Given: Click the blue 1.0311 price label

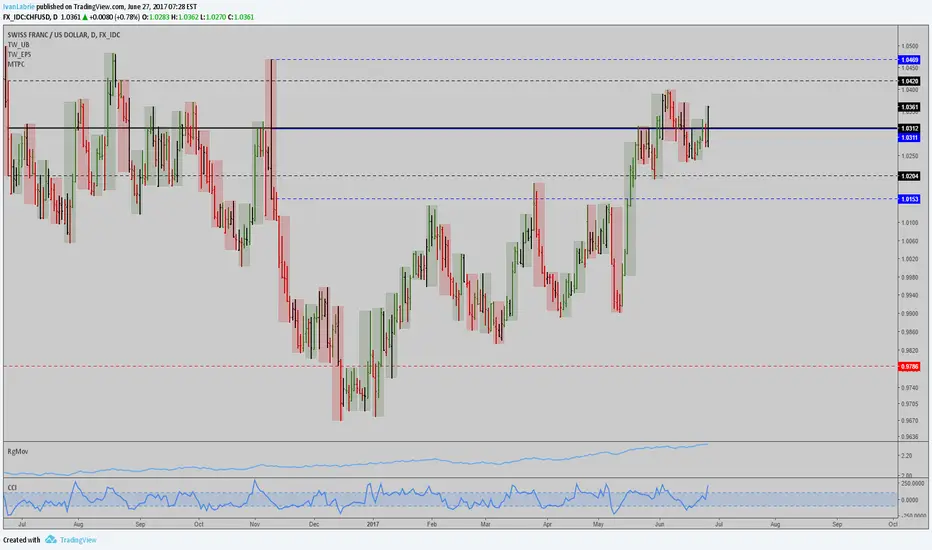Looking at the screenshot, I should pyautogui.click(x=909, y=137).
